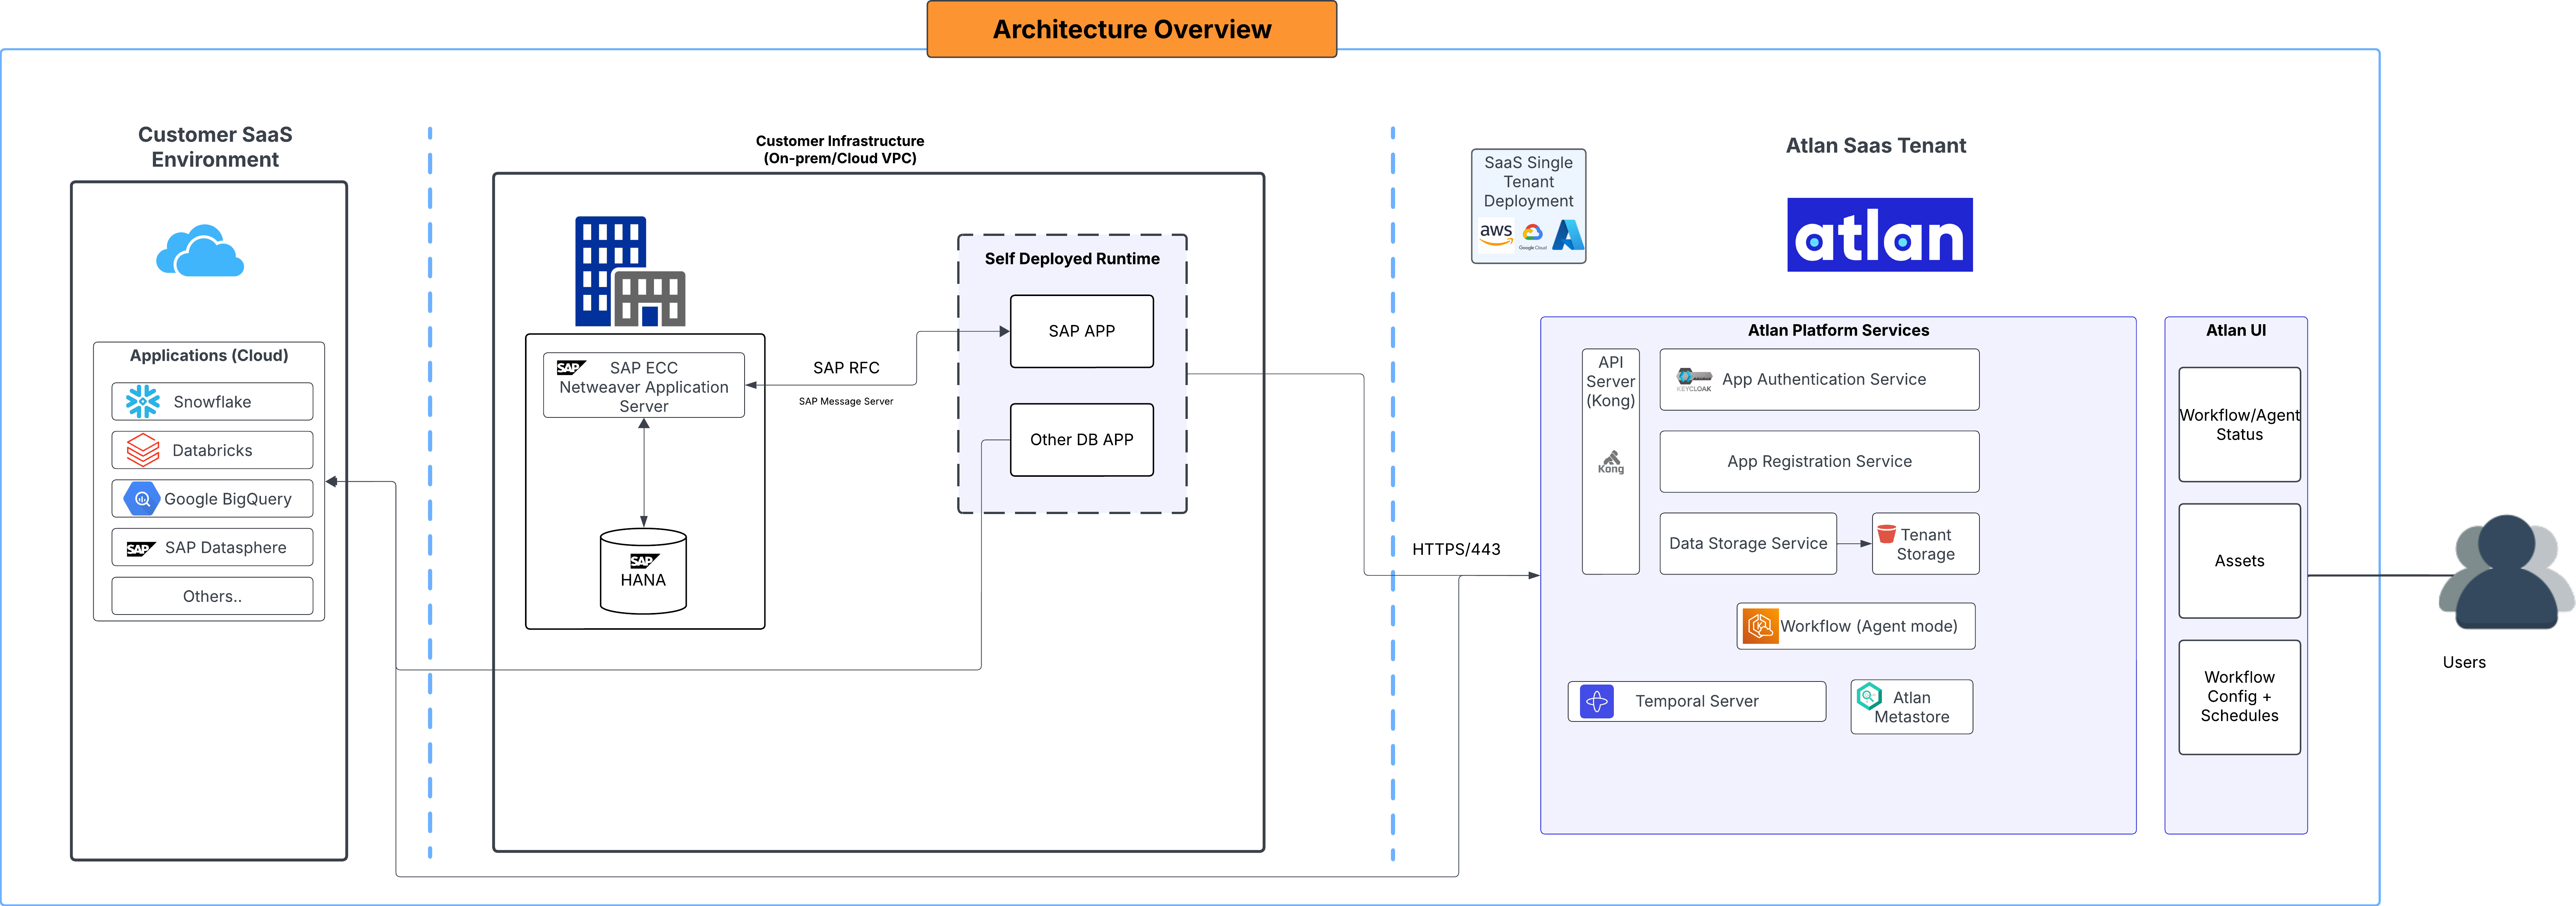The width and height of the screenshot is (2576, 906).
Task: Select the Workflow (Agent mode) orange icon
Action: (x=1760, y=626)
